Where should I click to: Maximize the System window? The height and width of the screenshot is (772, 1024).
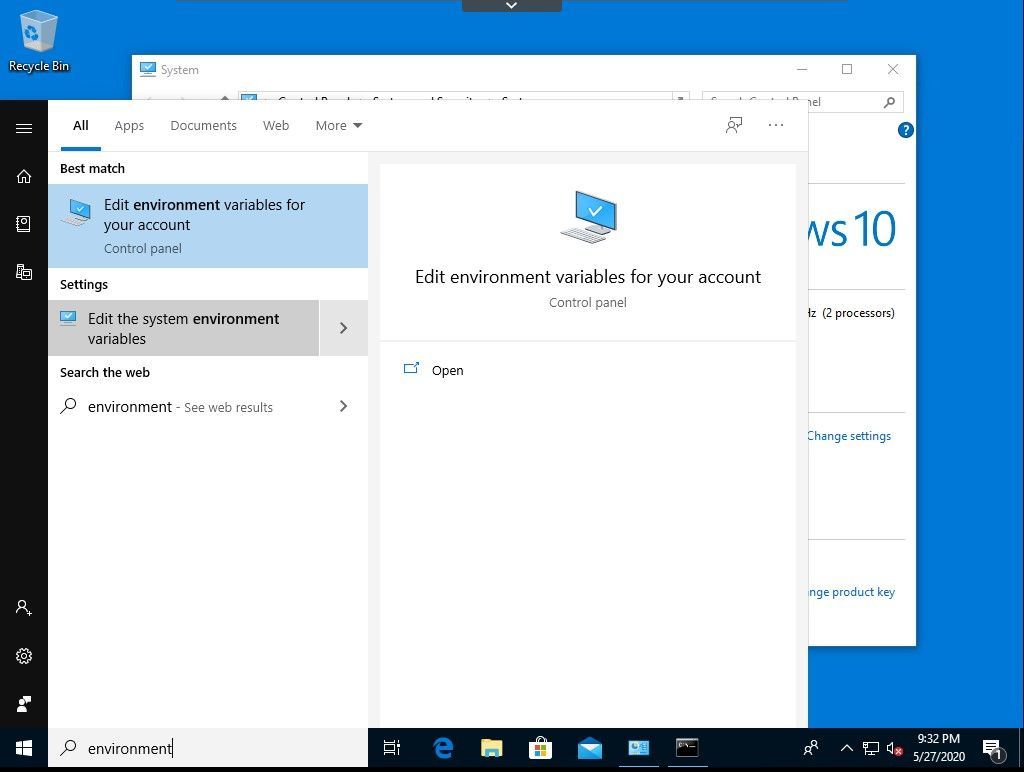[847, 69]
